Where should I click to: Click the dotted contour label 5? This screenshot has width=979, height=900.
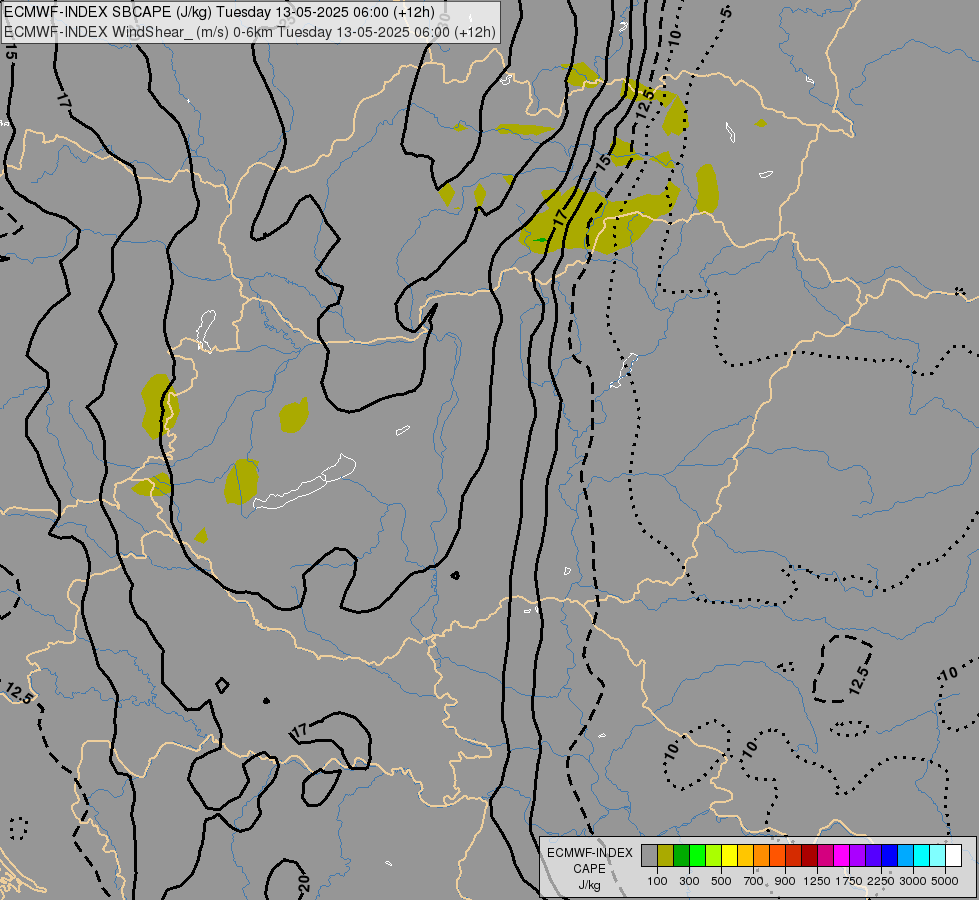726,11
